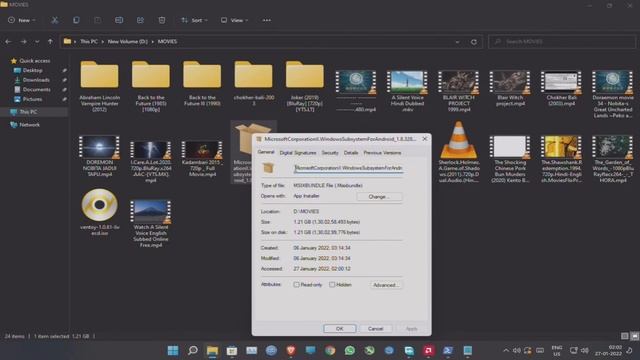The image size is (640, 360).
Task: Click the Share icon in toolbar
Action: pyautogui.click(x=140, y=20)
